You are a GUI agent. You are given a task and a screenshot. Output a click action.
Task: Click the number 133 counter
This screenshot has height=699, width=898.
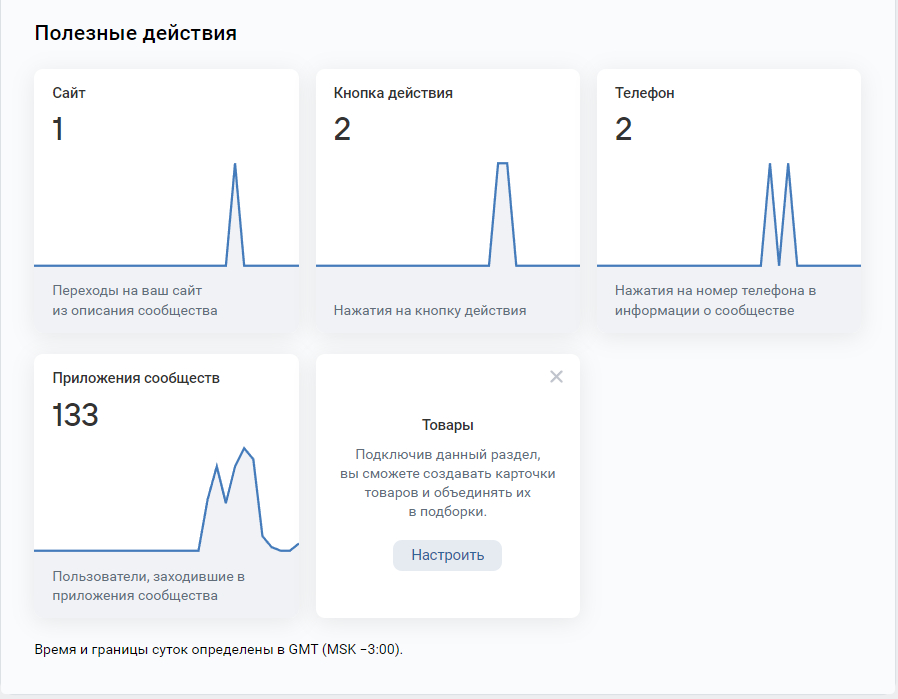(75, 415)
